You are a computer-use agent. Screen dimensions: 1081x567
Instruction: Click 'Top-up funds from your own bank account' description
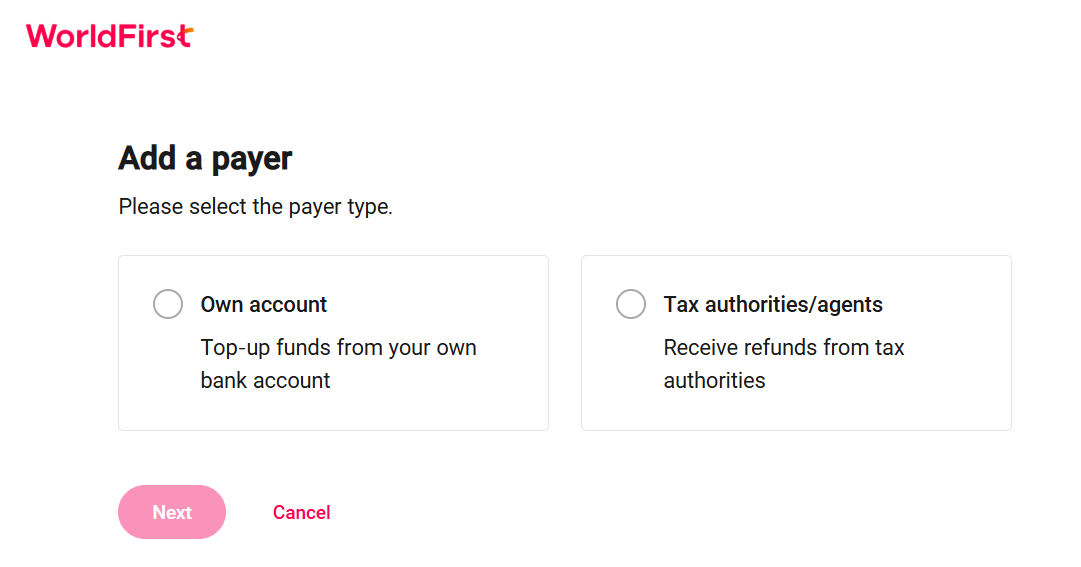(339, 364)
